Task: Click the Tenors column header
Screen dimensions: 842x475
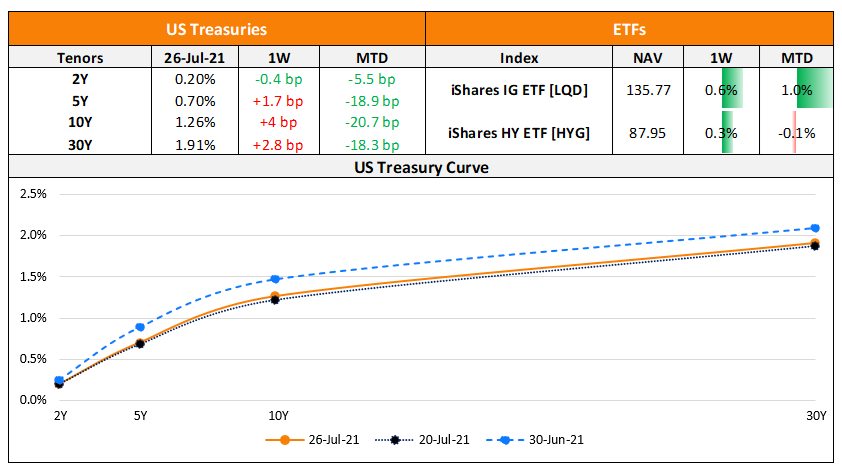Action: (x=80, y=58)
